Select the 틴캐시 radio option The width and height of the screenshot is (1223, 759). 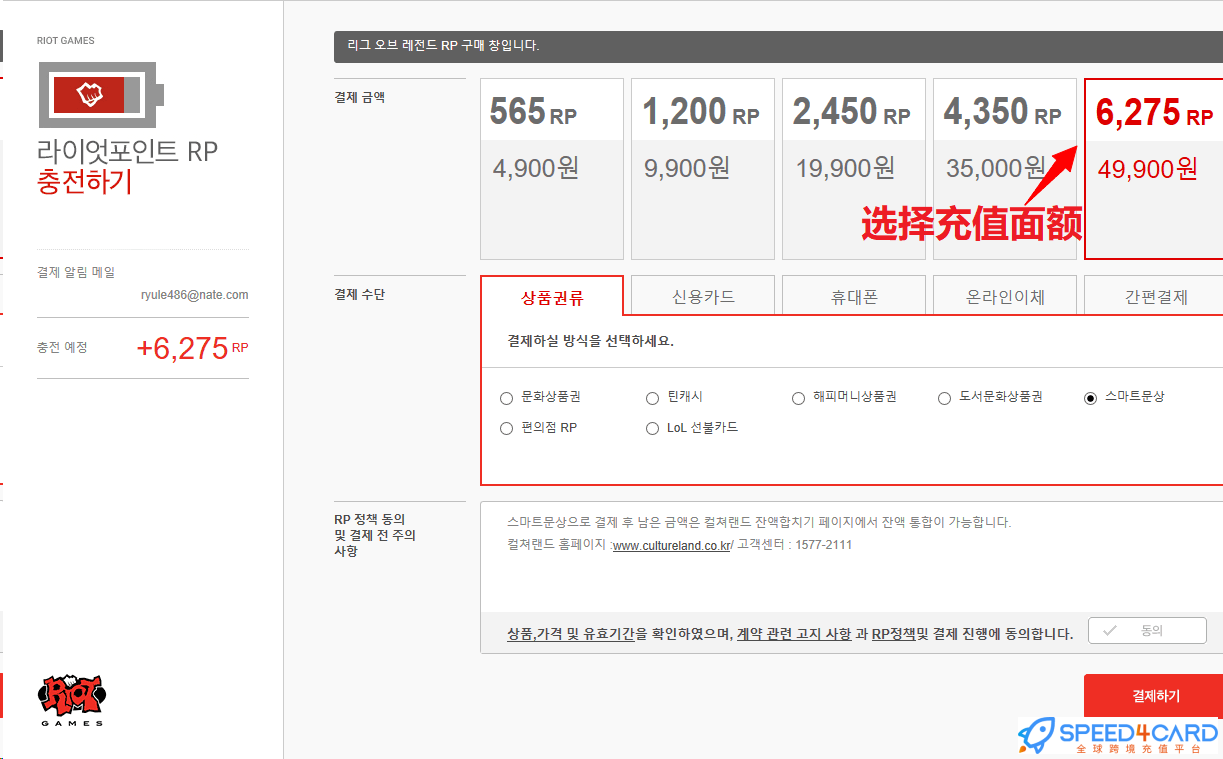click(652, 398)
